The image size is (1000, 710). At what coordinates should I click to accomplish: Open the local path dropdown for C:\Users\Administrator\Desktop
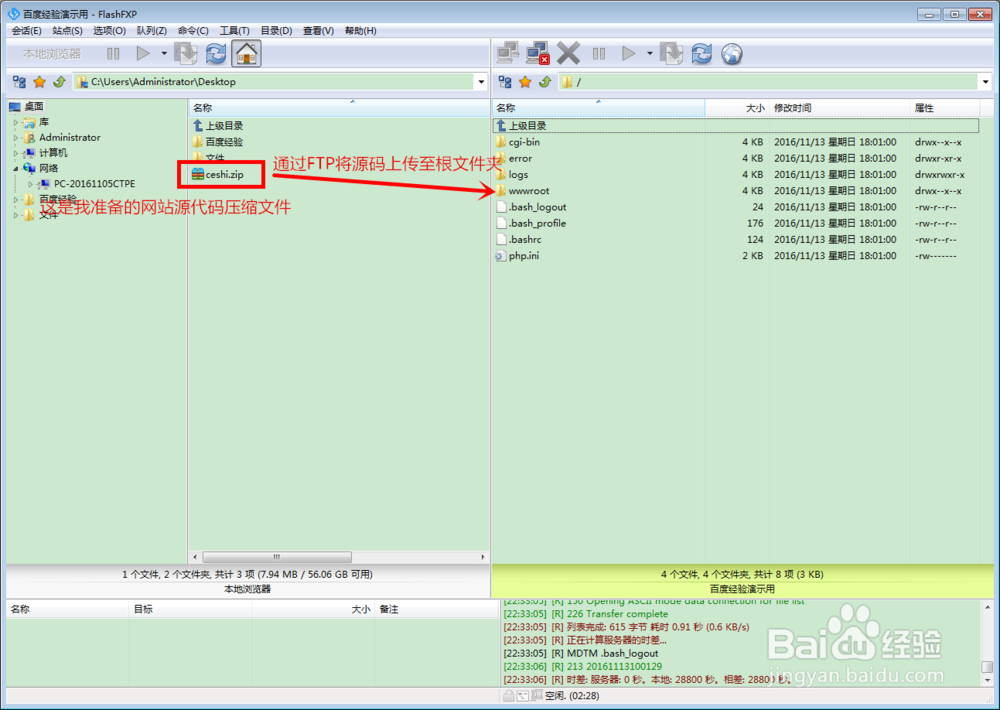[x=481, y=82]
